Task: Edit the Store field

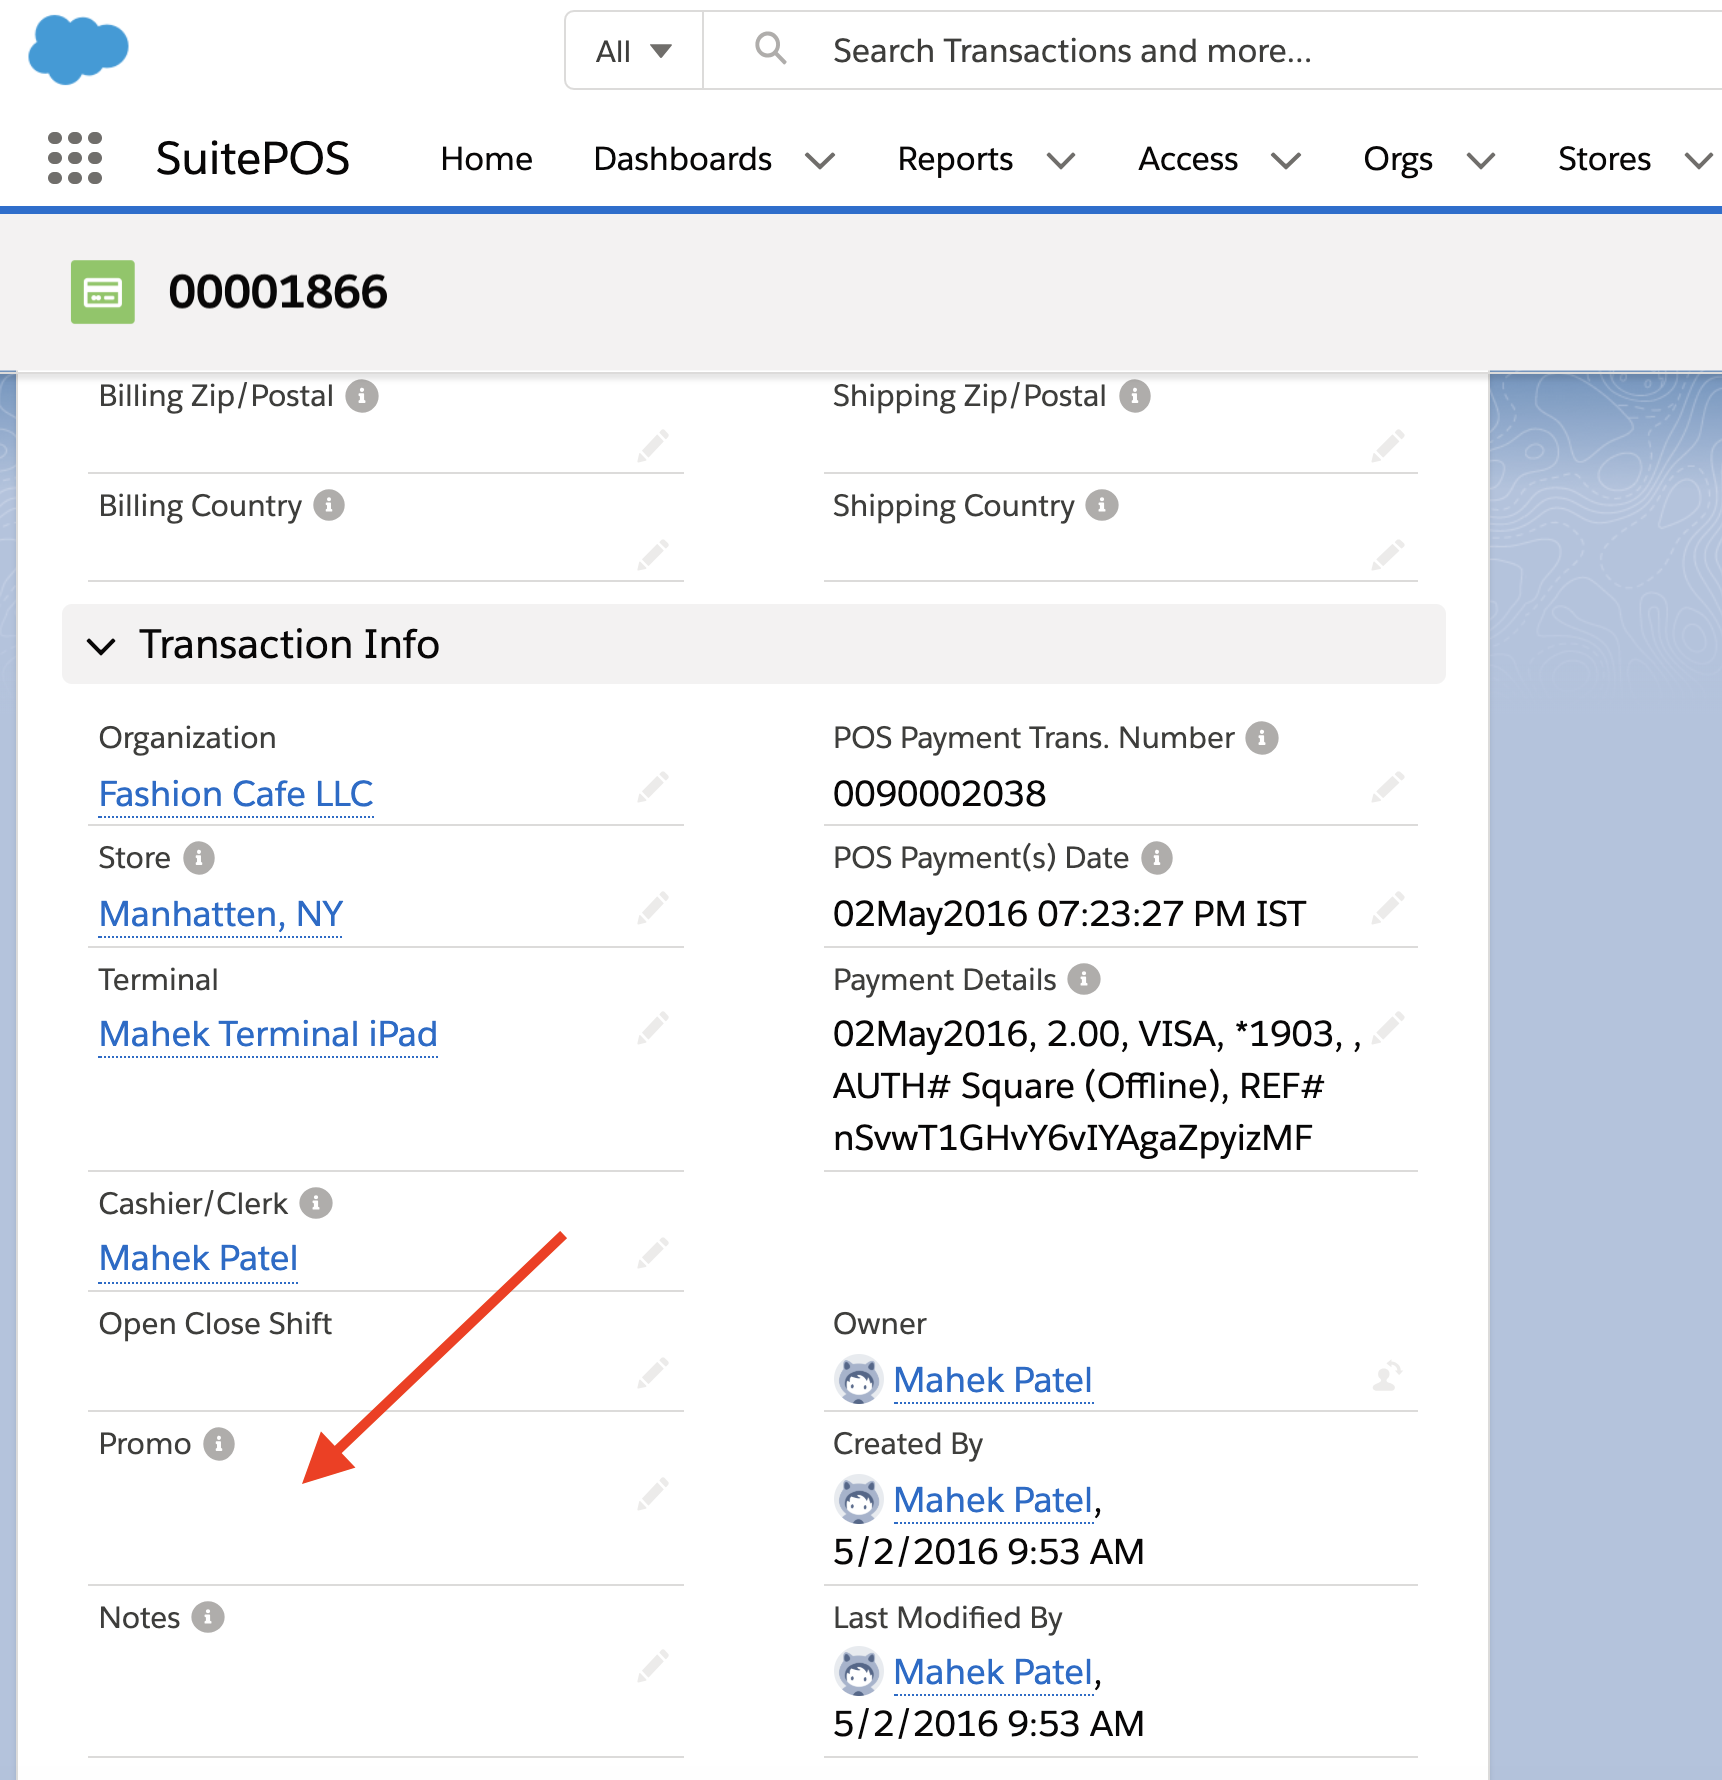Action: pos(653,908)
